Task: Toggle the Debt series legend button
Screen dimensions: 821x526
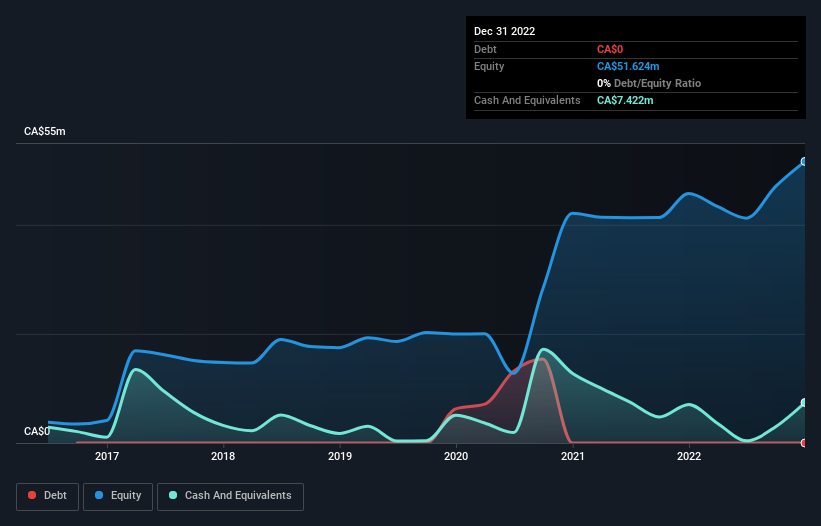Action: 47,496
